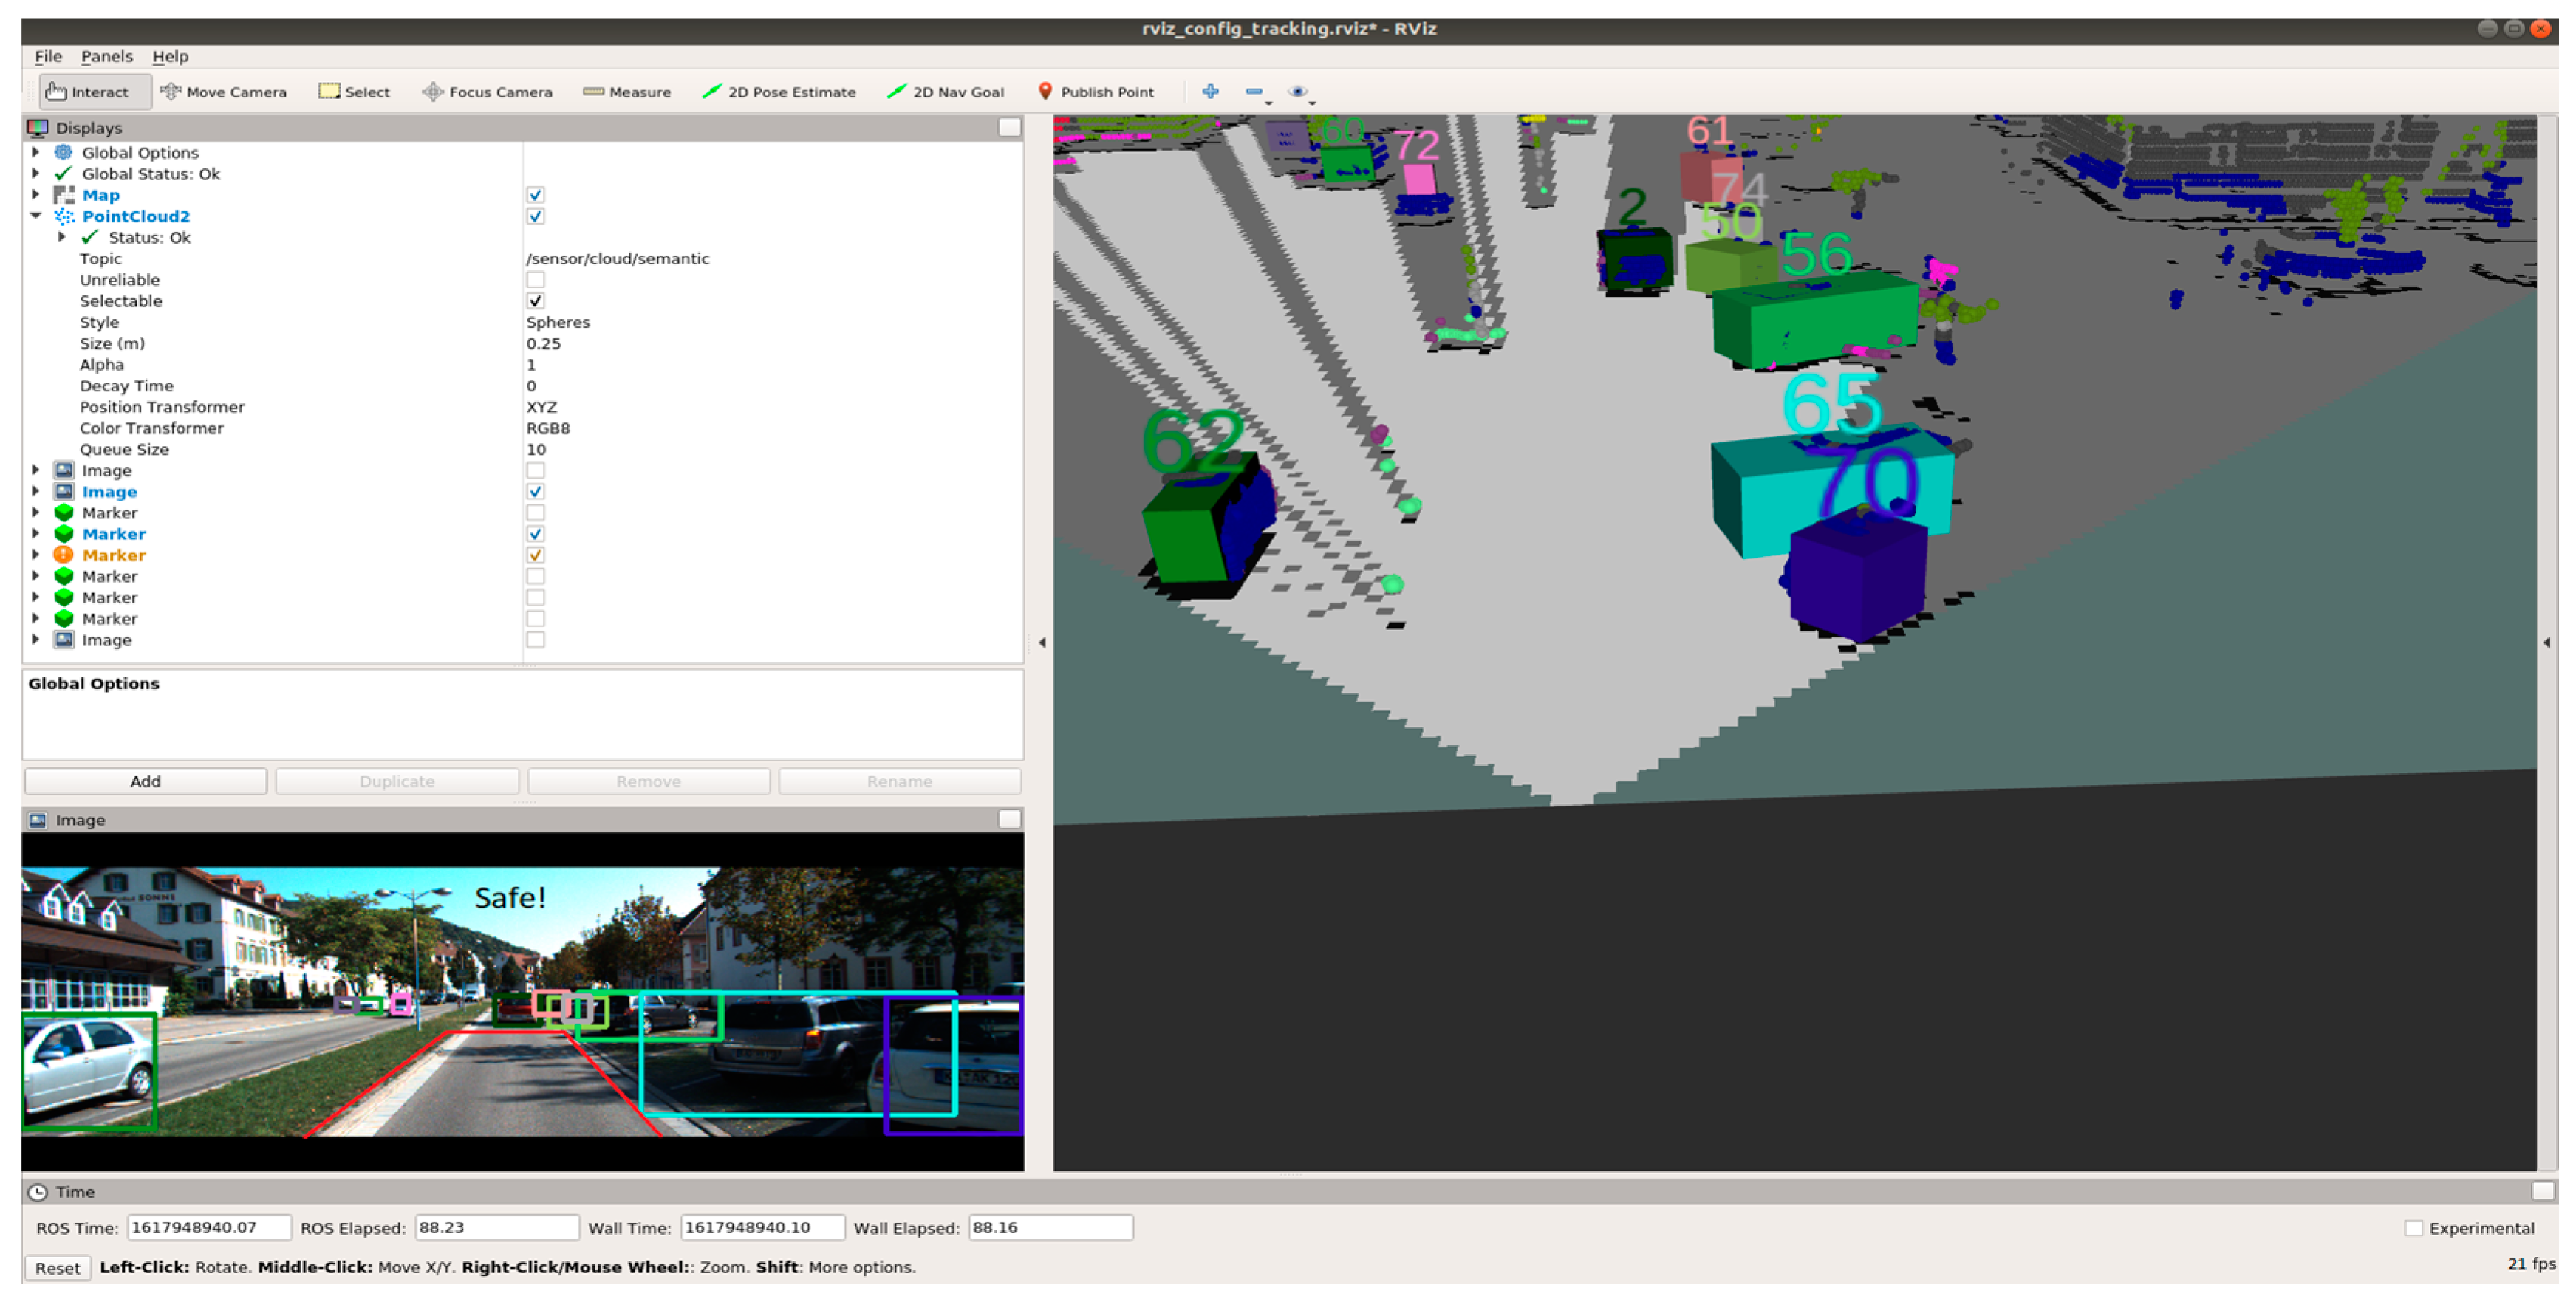Screen dimensions: 2576x1305
Task: Activate the 2D Nav Goal tool
Action: (946, 92)
